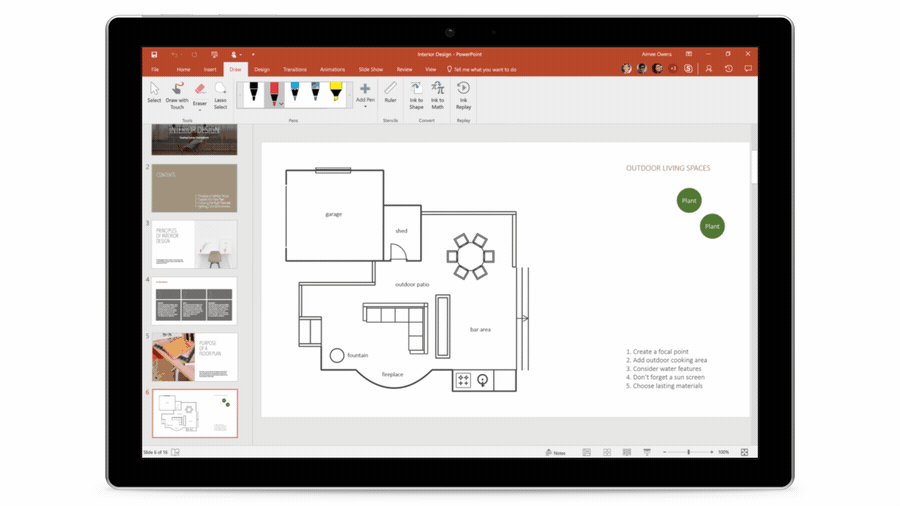Pick the galaxy-pattern pencil pen

click(315, 91)
